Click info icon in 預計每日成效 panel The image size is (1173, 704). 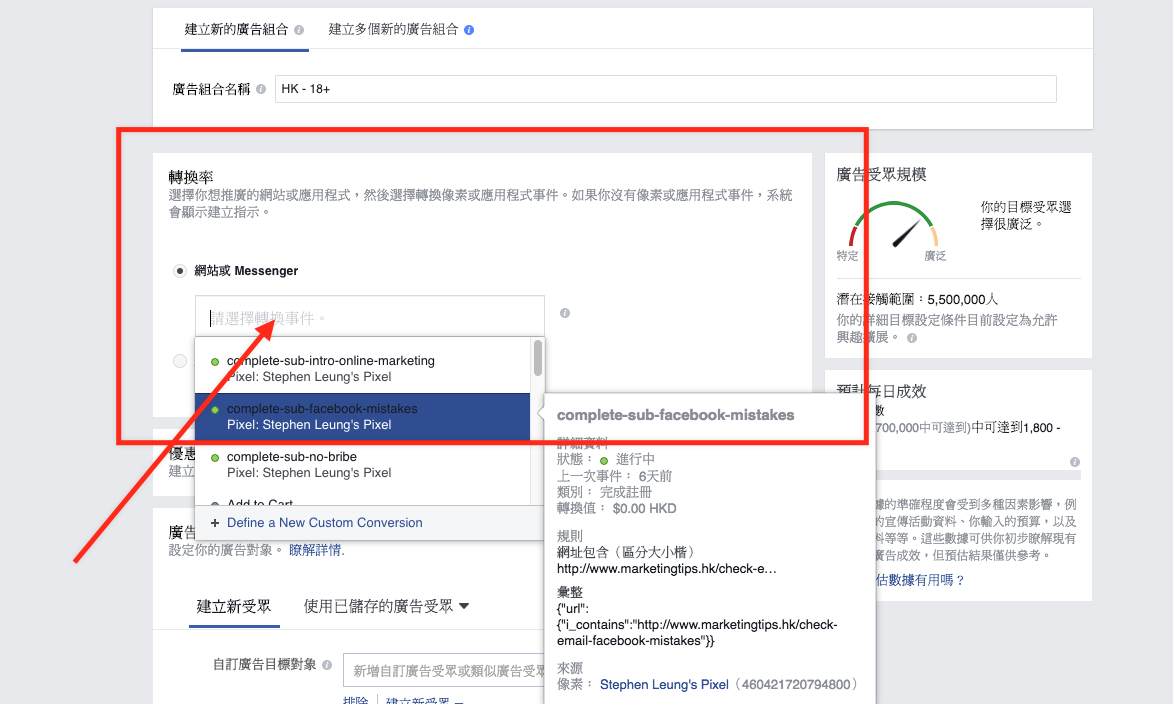[1074, 462]
